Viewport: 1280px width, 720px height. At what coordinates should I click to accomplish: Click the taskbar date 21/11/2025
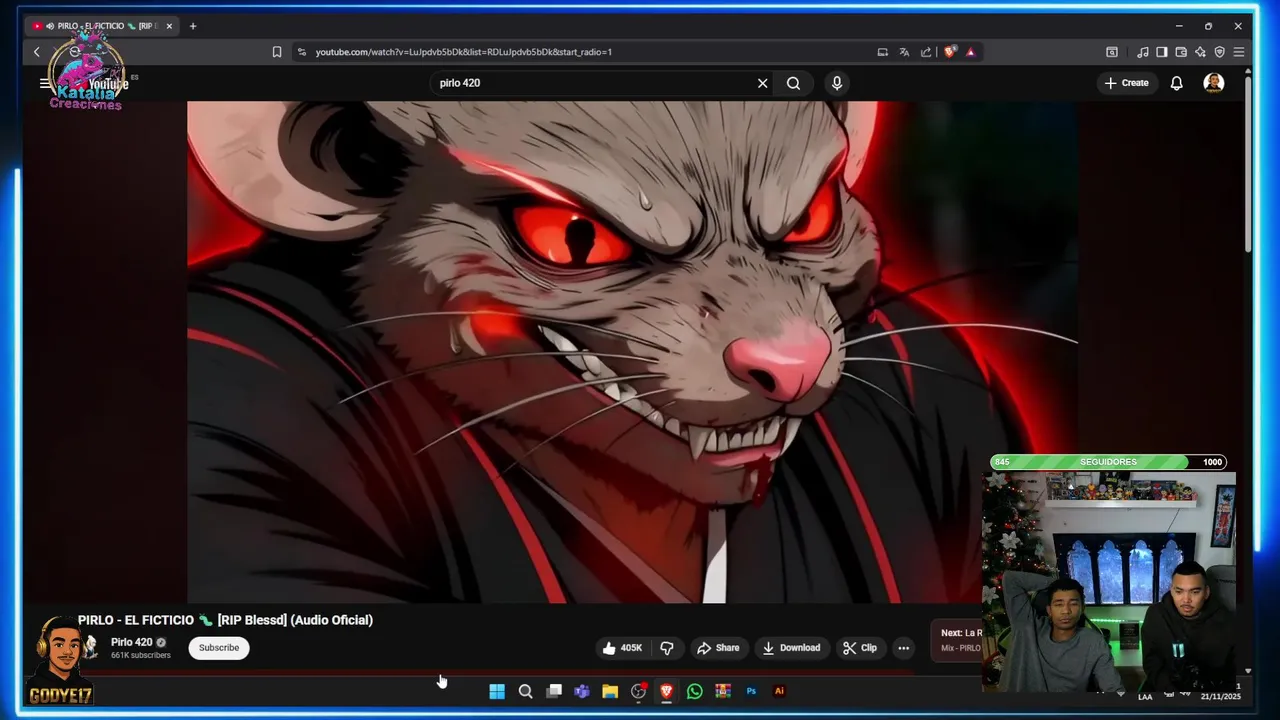1220,697
